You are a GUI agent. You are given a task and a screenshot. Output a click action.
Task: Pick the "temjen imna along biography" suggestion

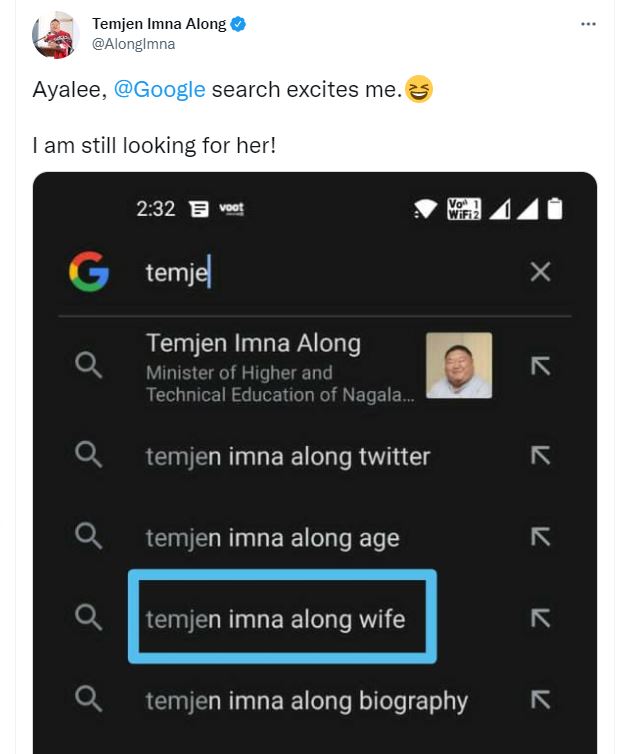306,701
